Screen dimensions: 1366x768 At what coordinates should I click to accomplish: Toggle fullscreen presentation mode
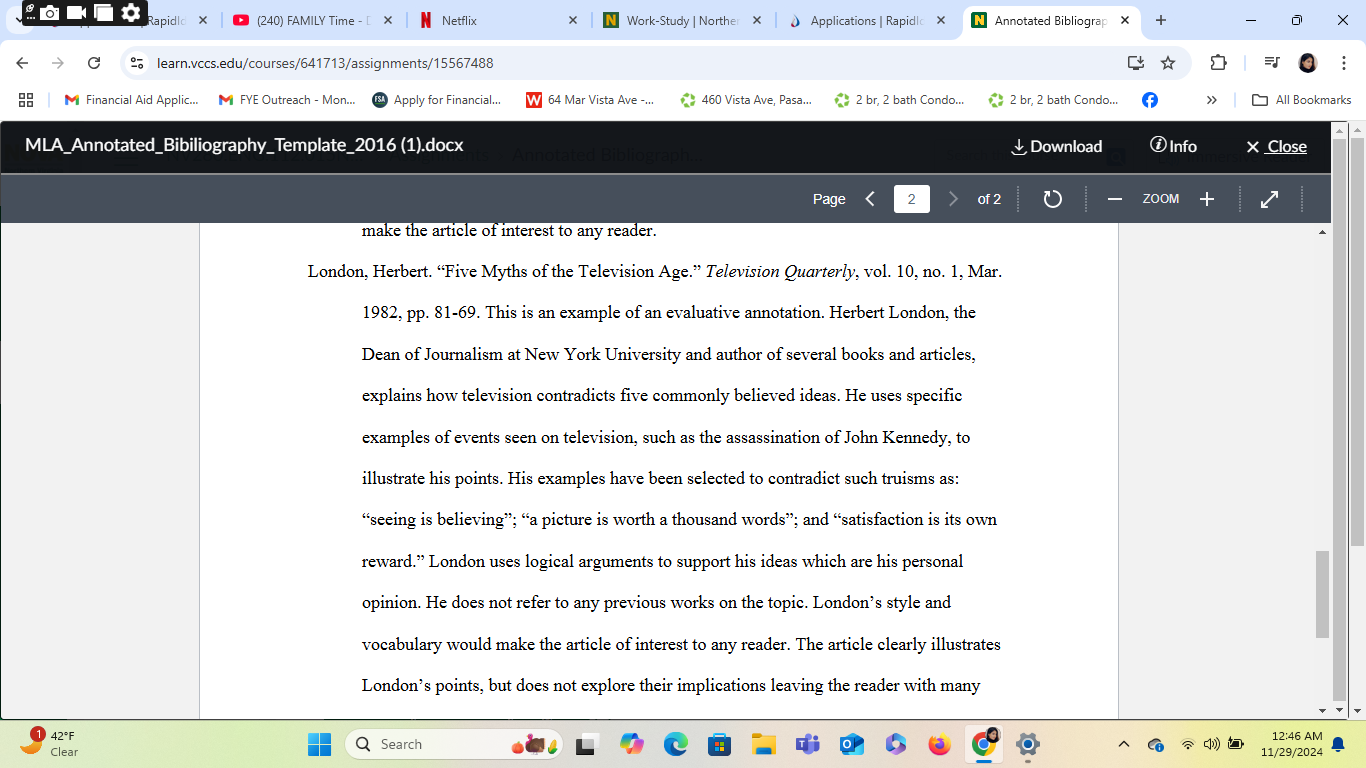(x=1268, y=198)
